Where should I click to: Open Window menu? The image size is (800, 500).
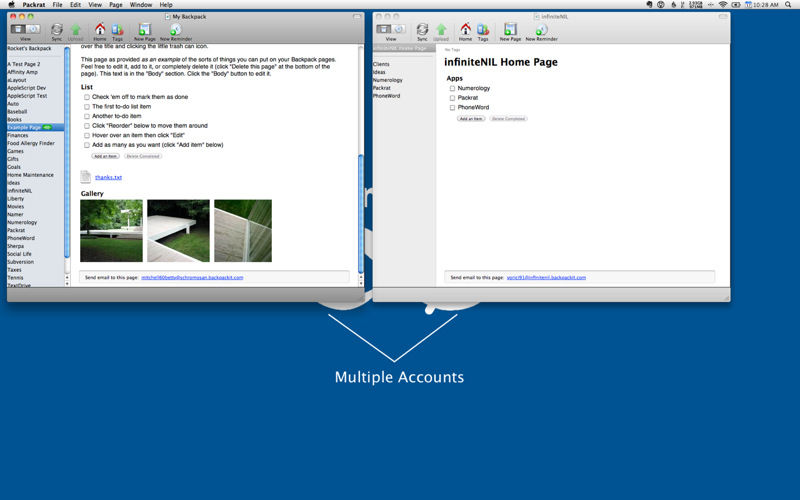[141, 5]
